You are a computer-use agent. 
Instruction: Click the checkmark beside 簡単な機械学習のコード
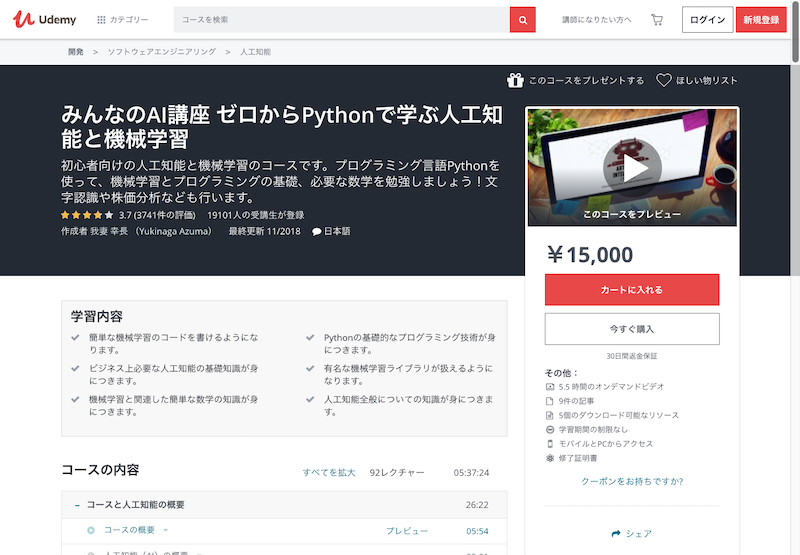click(x=76, y=337)
